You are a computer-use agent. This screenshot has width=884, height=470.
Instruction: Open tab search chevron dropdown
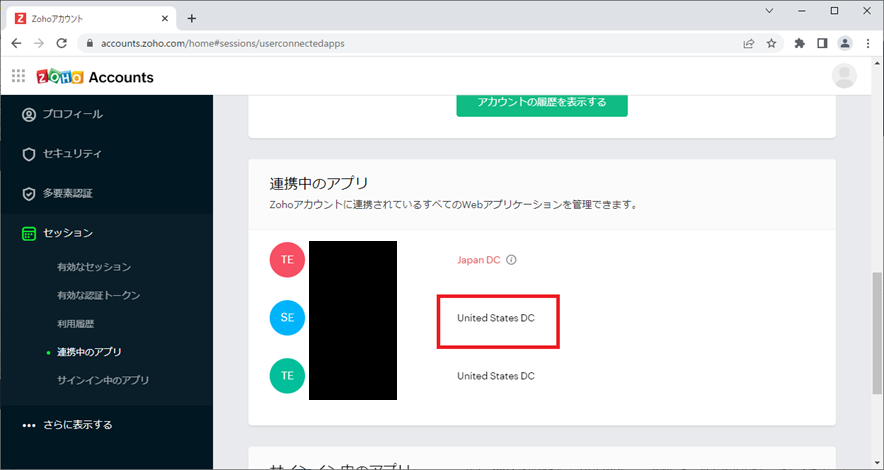[x=768, y=11]
